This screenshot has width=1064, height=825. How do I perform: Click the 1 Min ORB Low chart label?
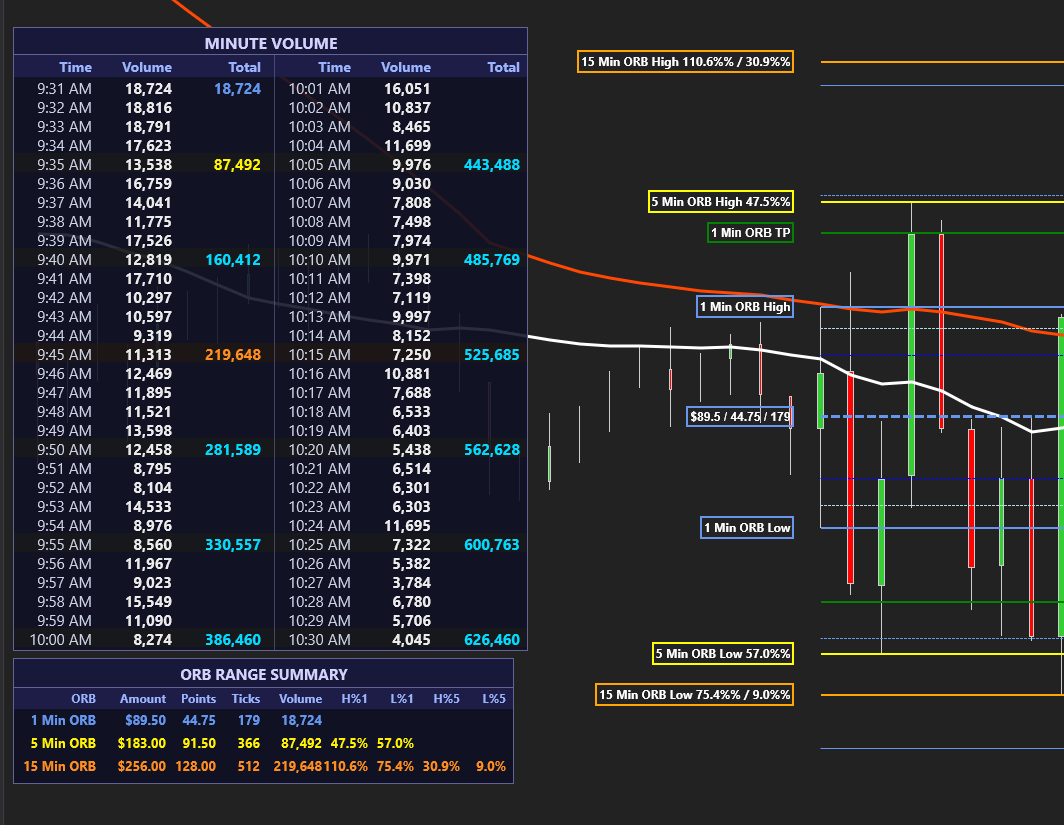(746, 528)
